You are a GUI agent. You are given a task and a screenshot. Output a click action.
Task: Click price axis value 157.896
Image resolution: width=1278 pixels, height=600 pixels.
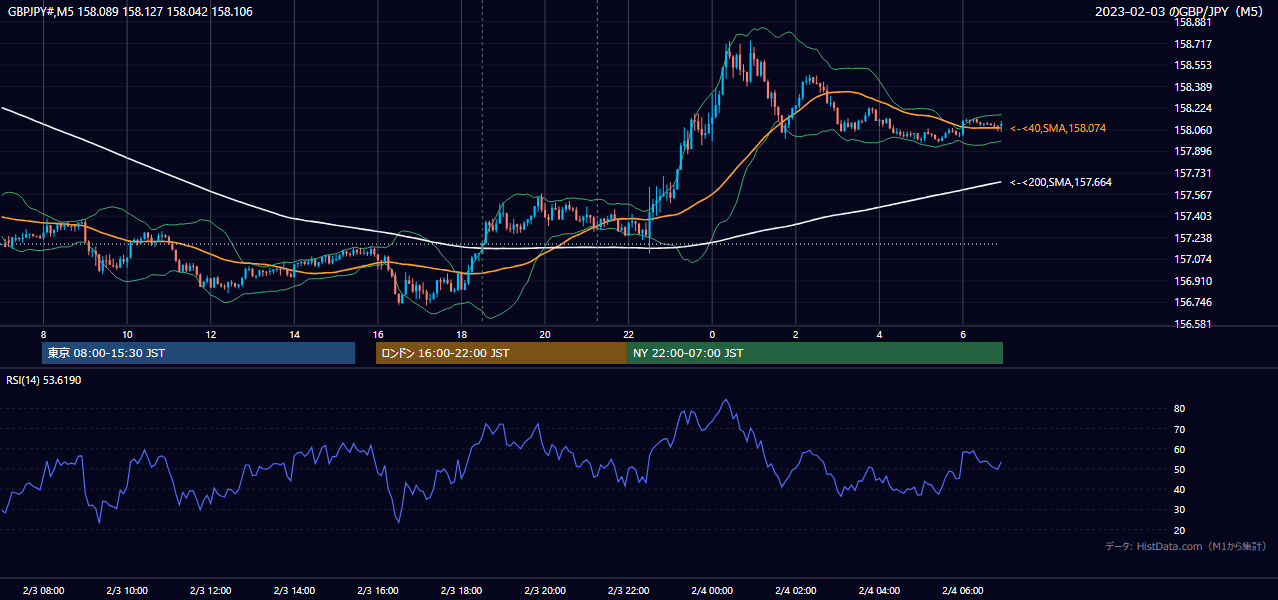(1193, 151)
